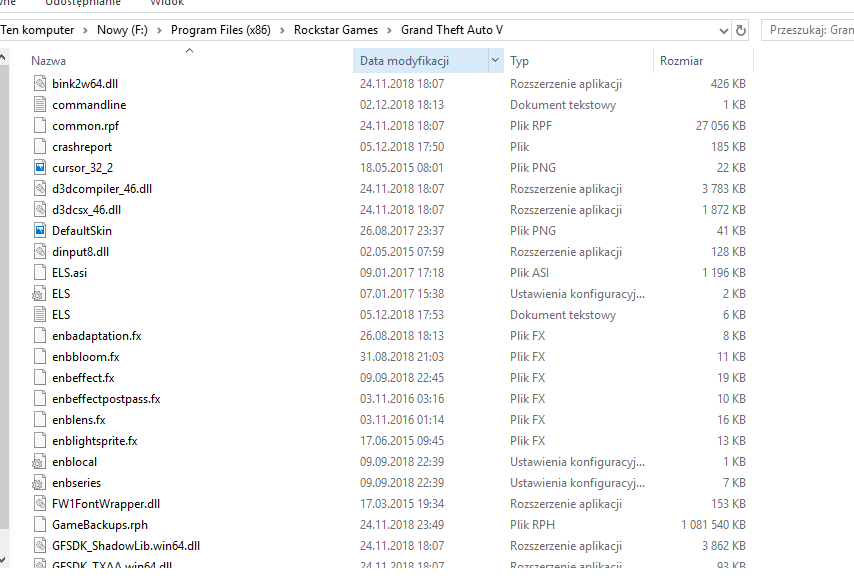The width and height of the screenshot is (854, 582).
Task: Sort files by the Rozmiar column header
Action: click(681, 61)
